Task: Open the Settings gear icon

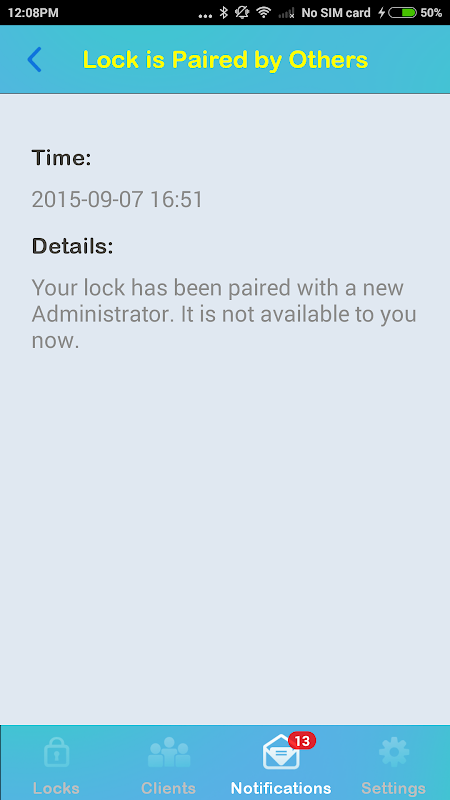Action: pyautogui.click(x=394, y=752)
